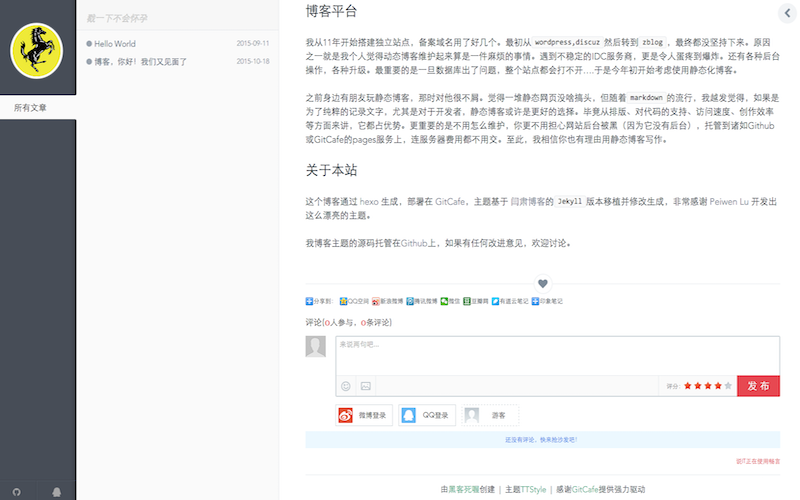Open the emoji picker in comment box

click(x=346, y=386)
